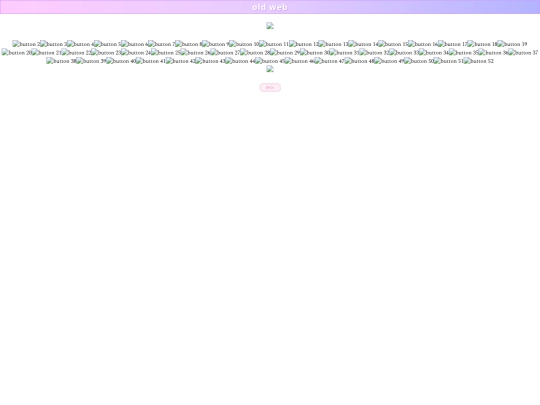This screenshot has width=540, height=405.
Task: Click the image labeled button 52
Action: pos(479,61)
